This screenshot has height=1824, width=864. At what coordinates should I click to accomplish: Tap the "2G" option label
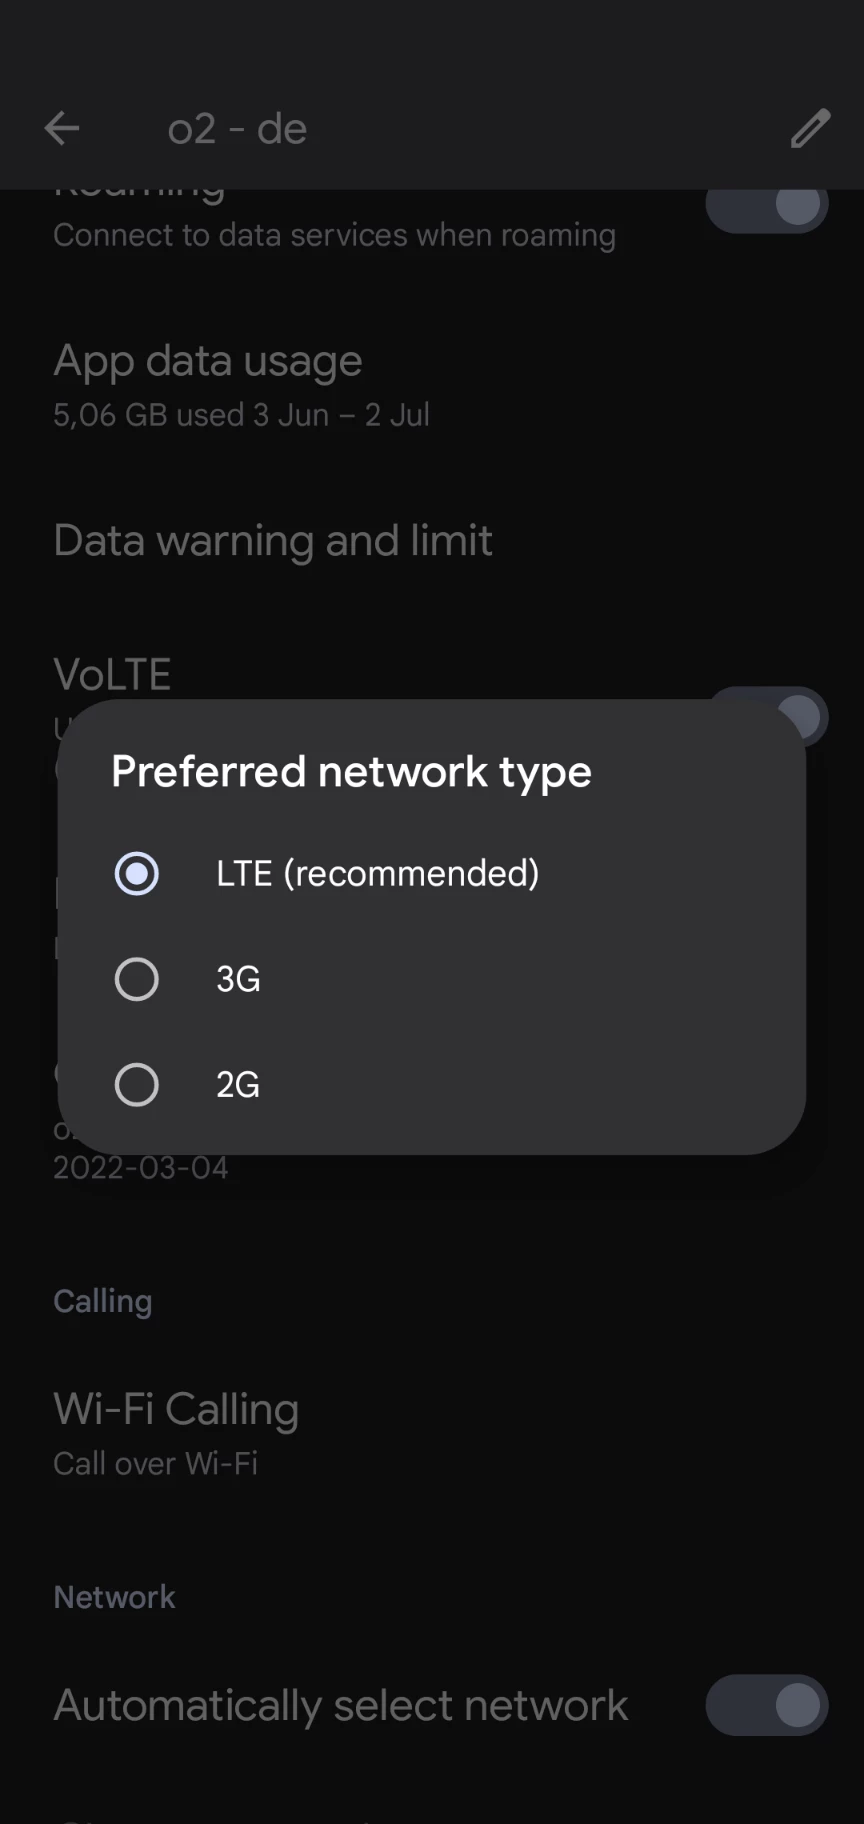[238, 1085]
